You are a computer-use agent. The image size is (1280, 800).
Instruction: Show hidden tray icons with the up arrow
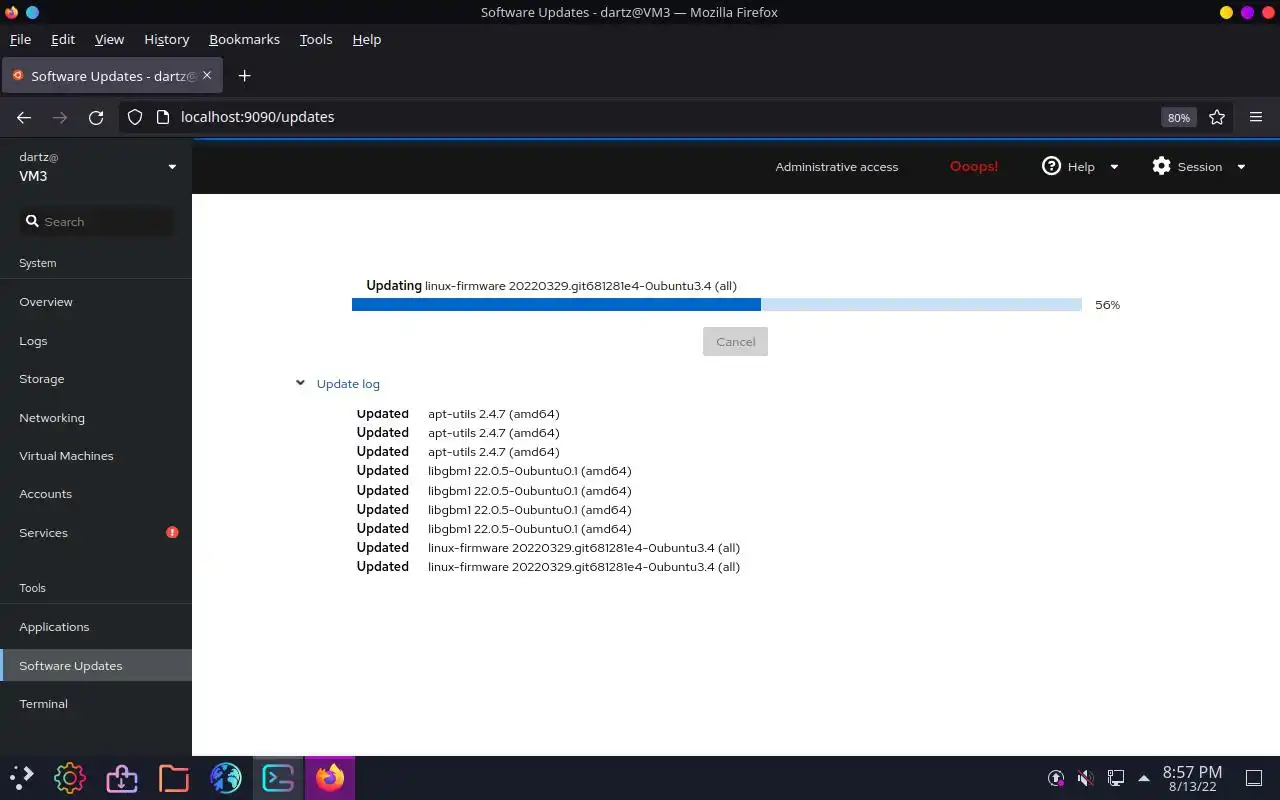[1144, 778]
